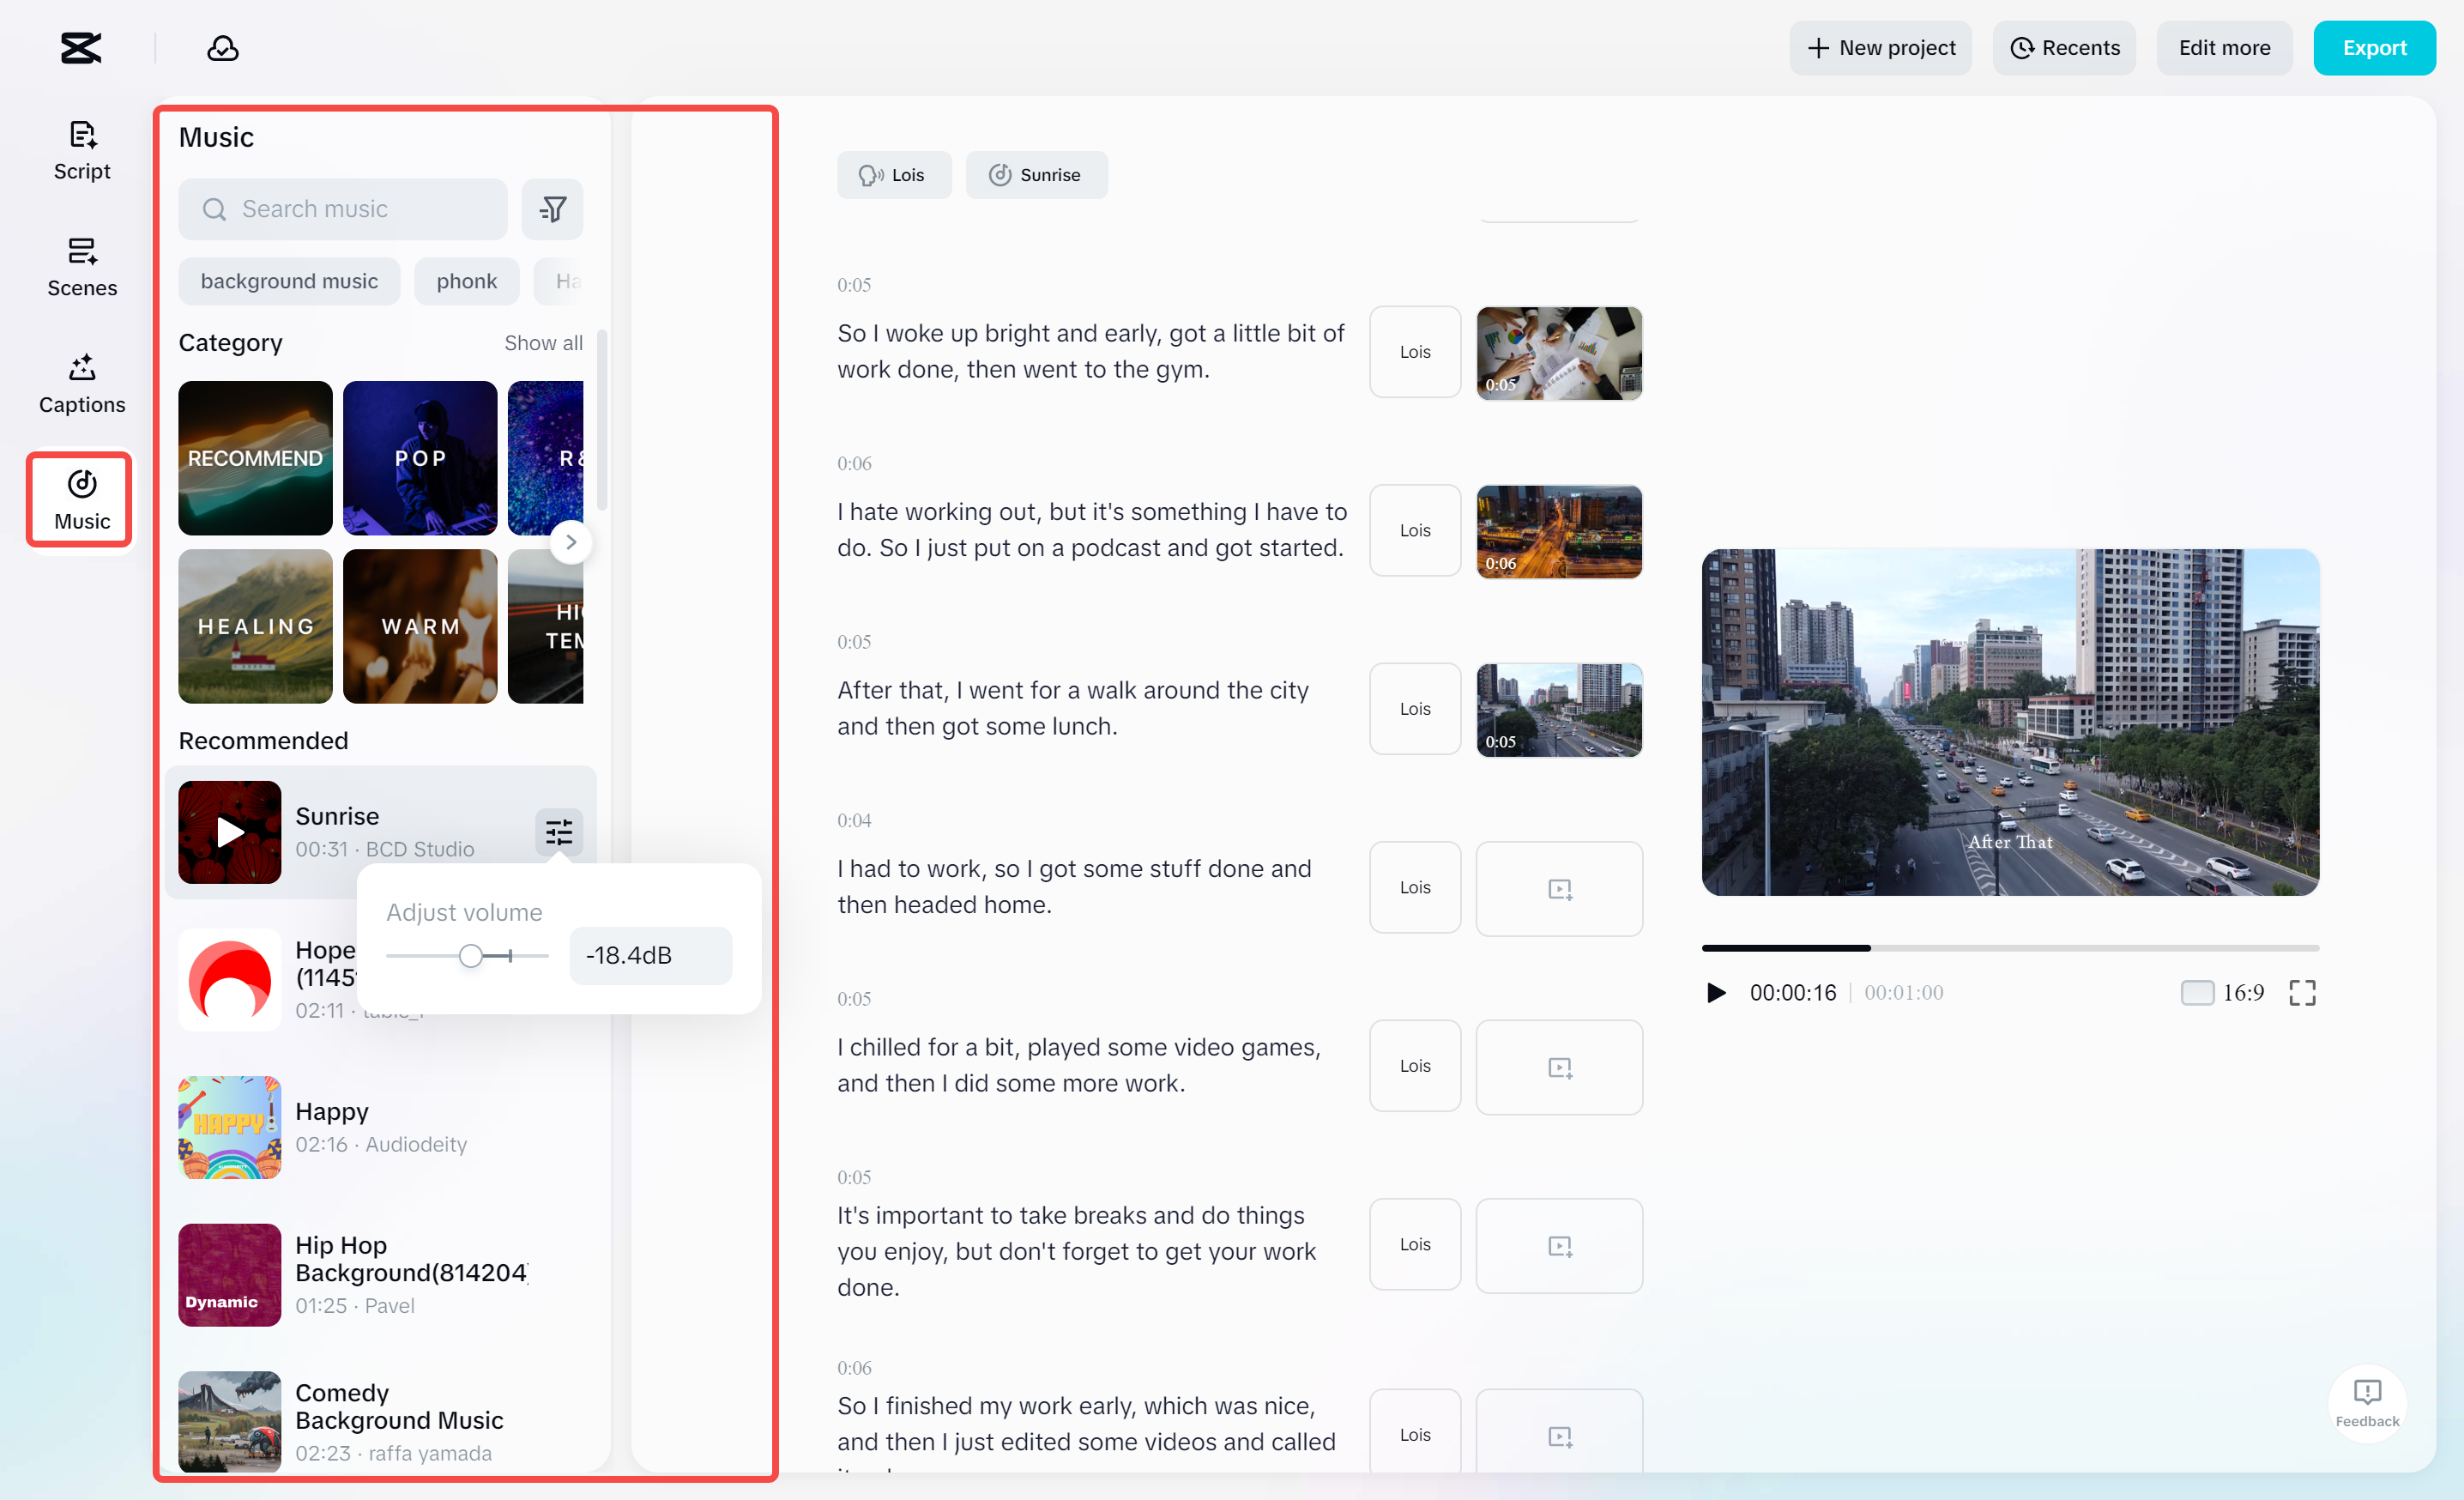This screenshot has width=2464, height=1500.
Task: Click the cloud sync icon in the top bar
Action: [222, 47]
